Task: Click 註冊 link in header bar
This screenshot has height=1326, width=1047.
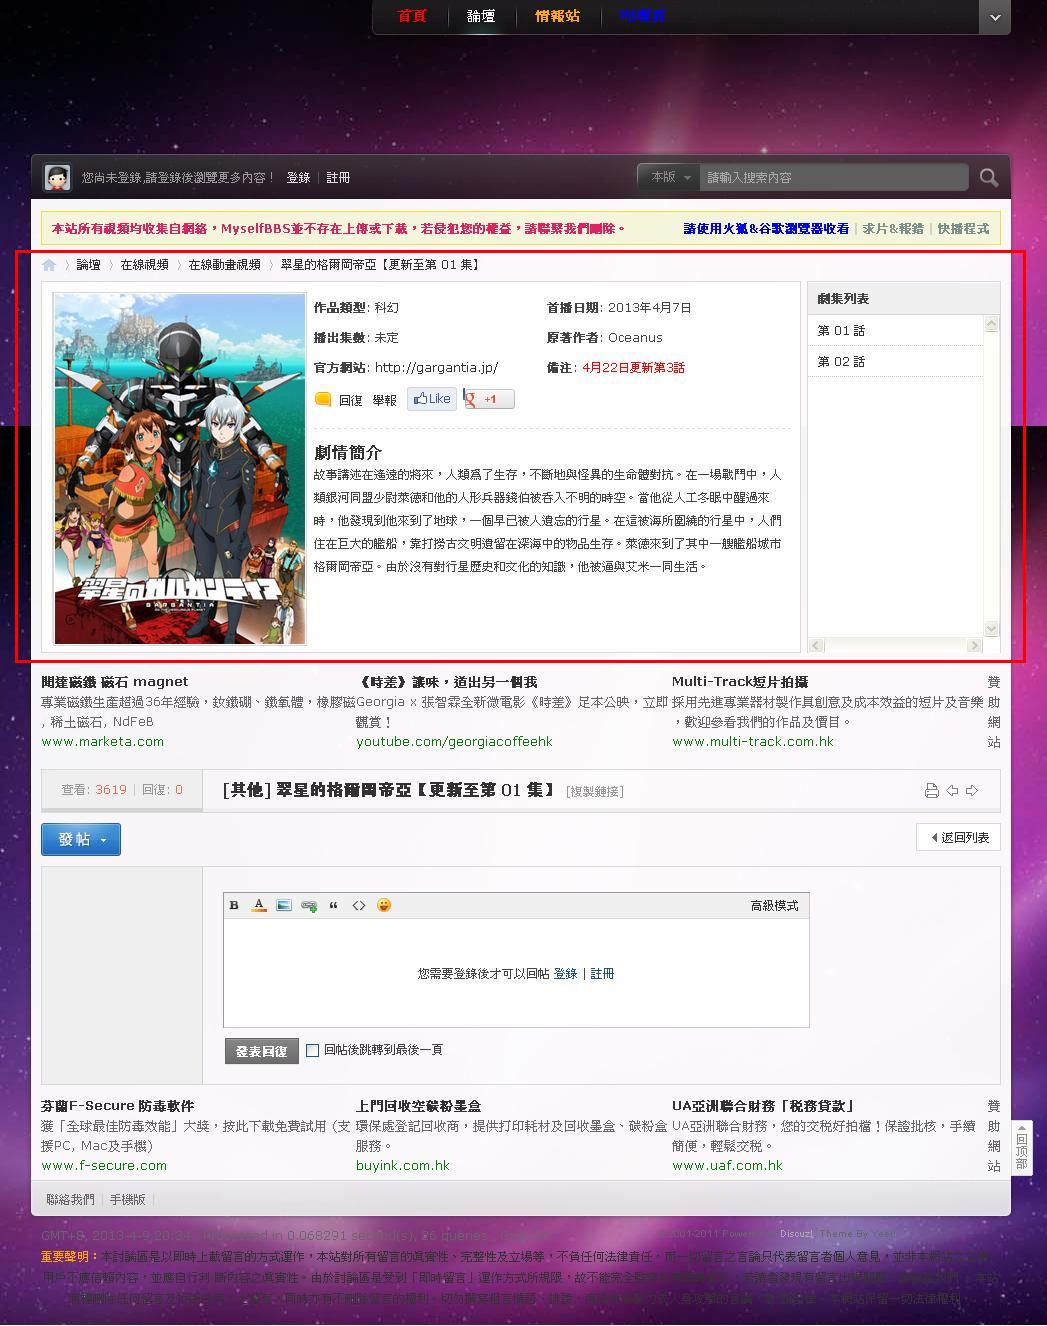Action: pyautogui.click(x=338, y=177)
